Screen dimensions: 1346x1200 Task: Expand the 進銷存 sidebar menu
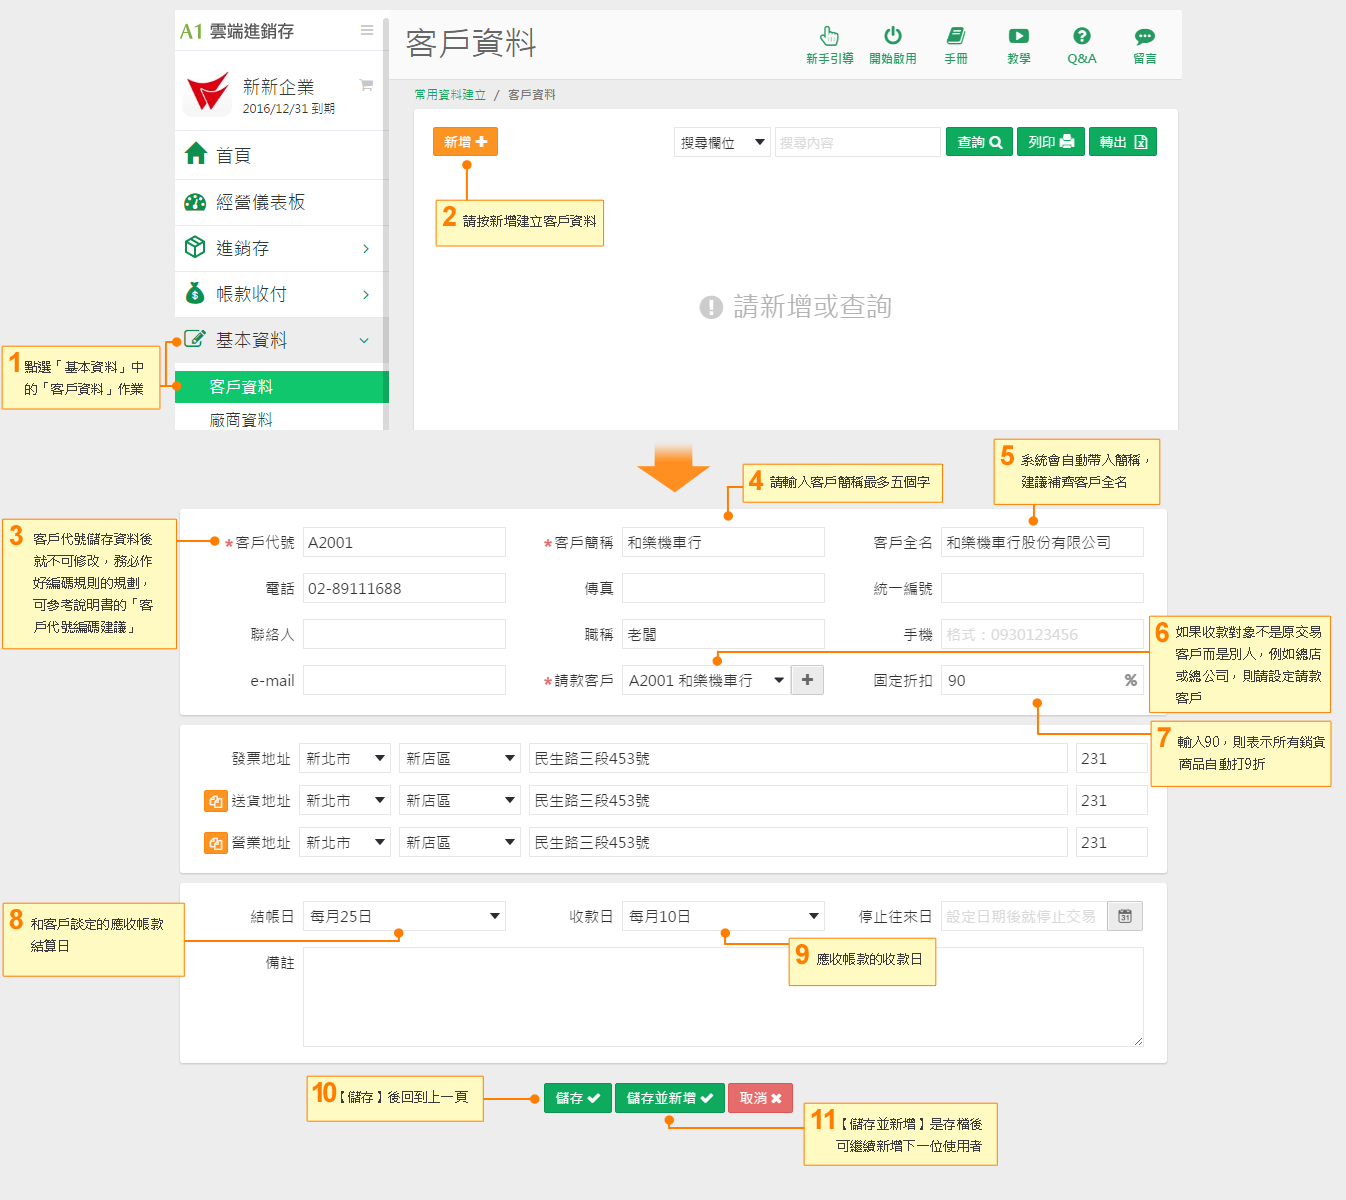click(x=280, y=248)
